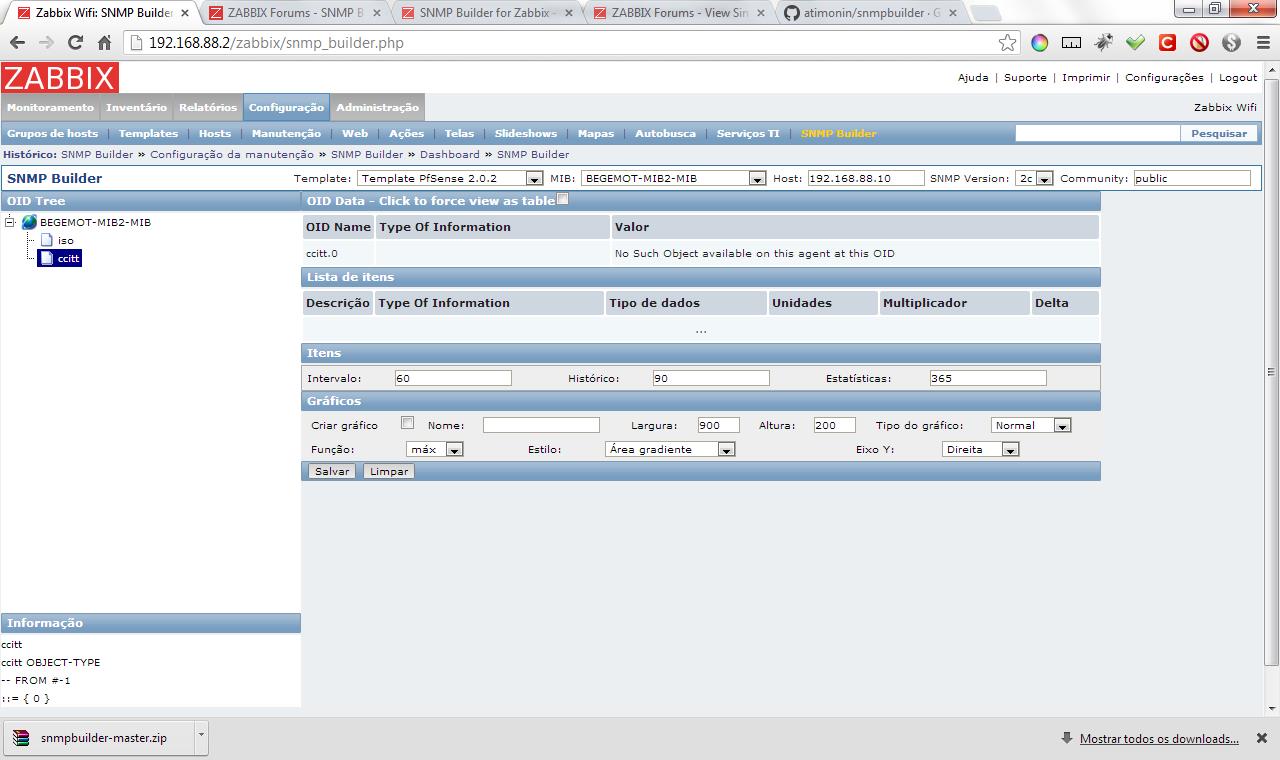
Task: Click the Largura input field
Action: (x=719, y=425)
